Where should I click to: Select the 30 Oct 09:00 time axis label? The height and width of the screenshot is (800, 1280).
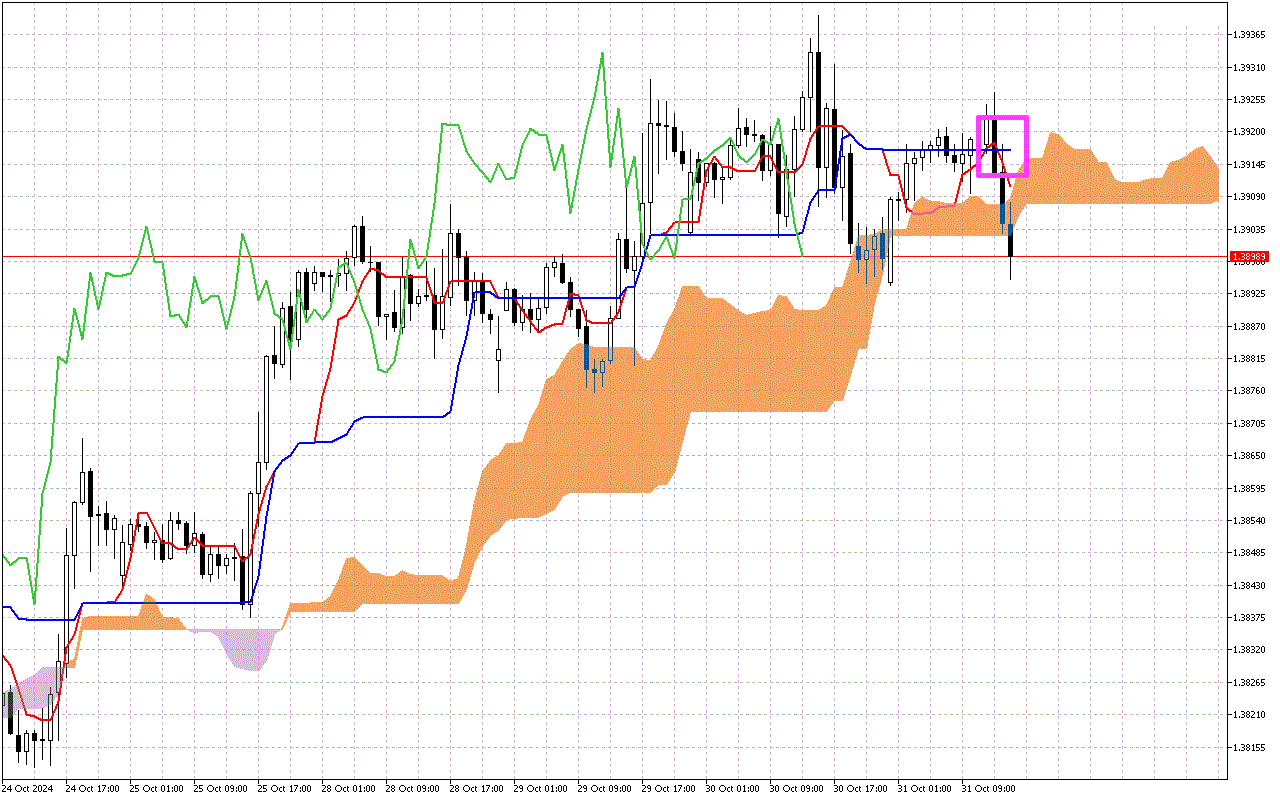pos(797,789)
